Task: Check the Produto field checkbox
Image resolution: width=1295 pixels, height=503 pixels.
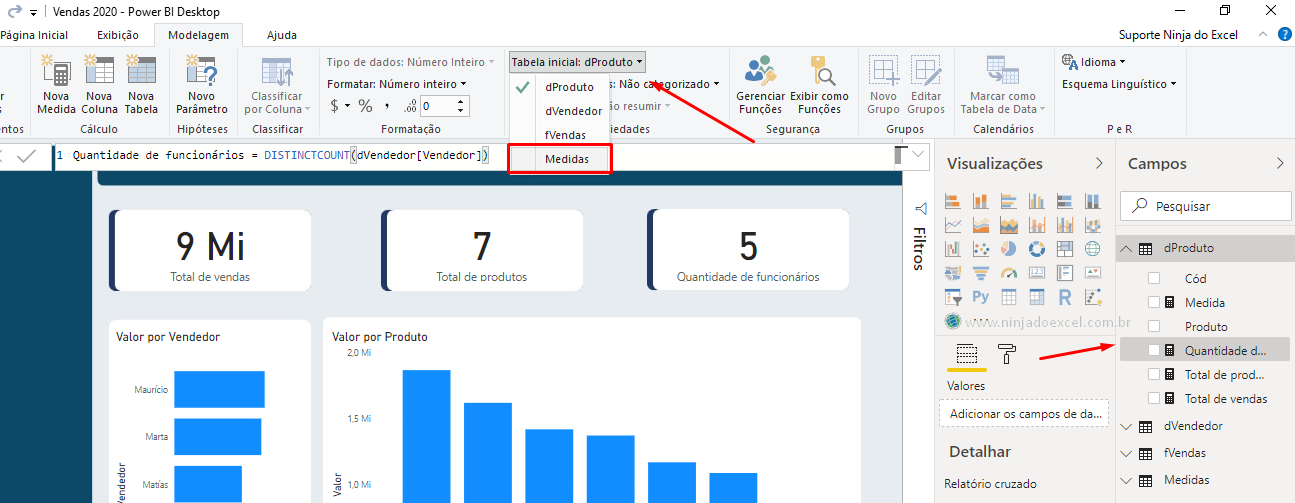Action: [x=1155, y=326]
